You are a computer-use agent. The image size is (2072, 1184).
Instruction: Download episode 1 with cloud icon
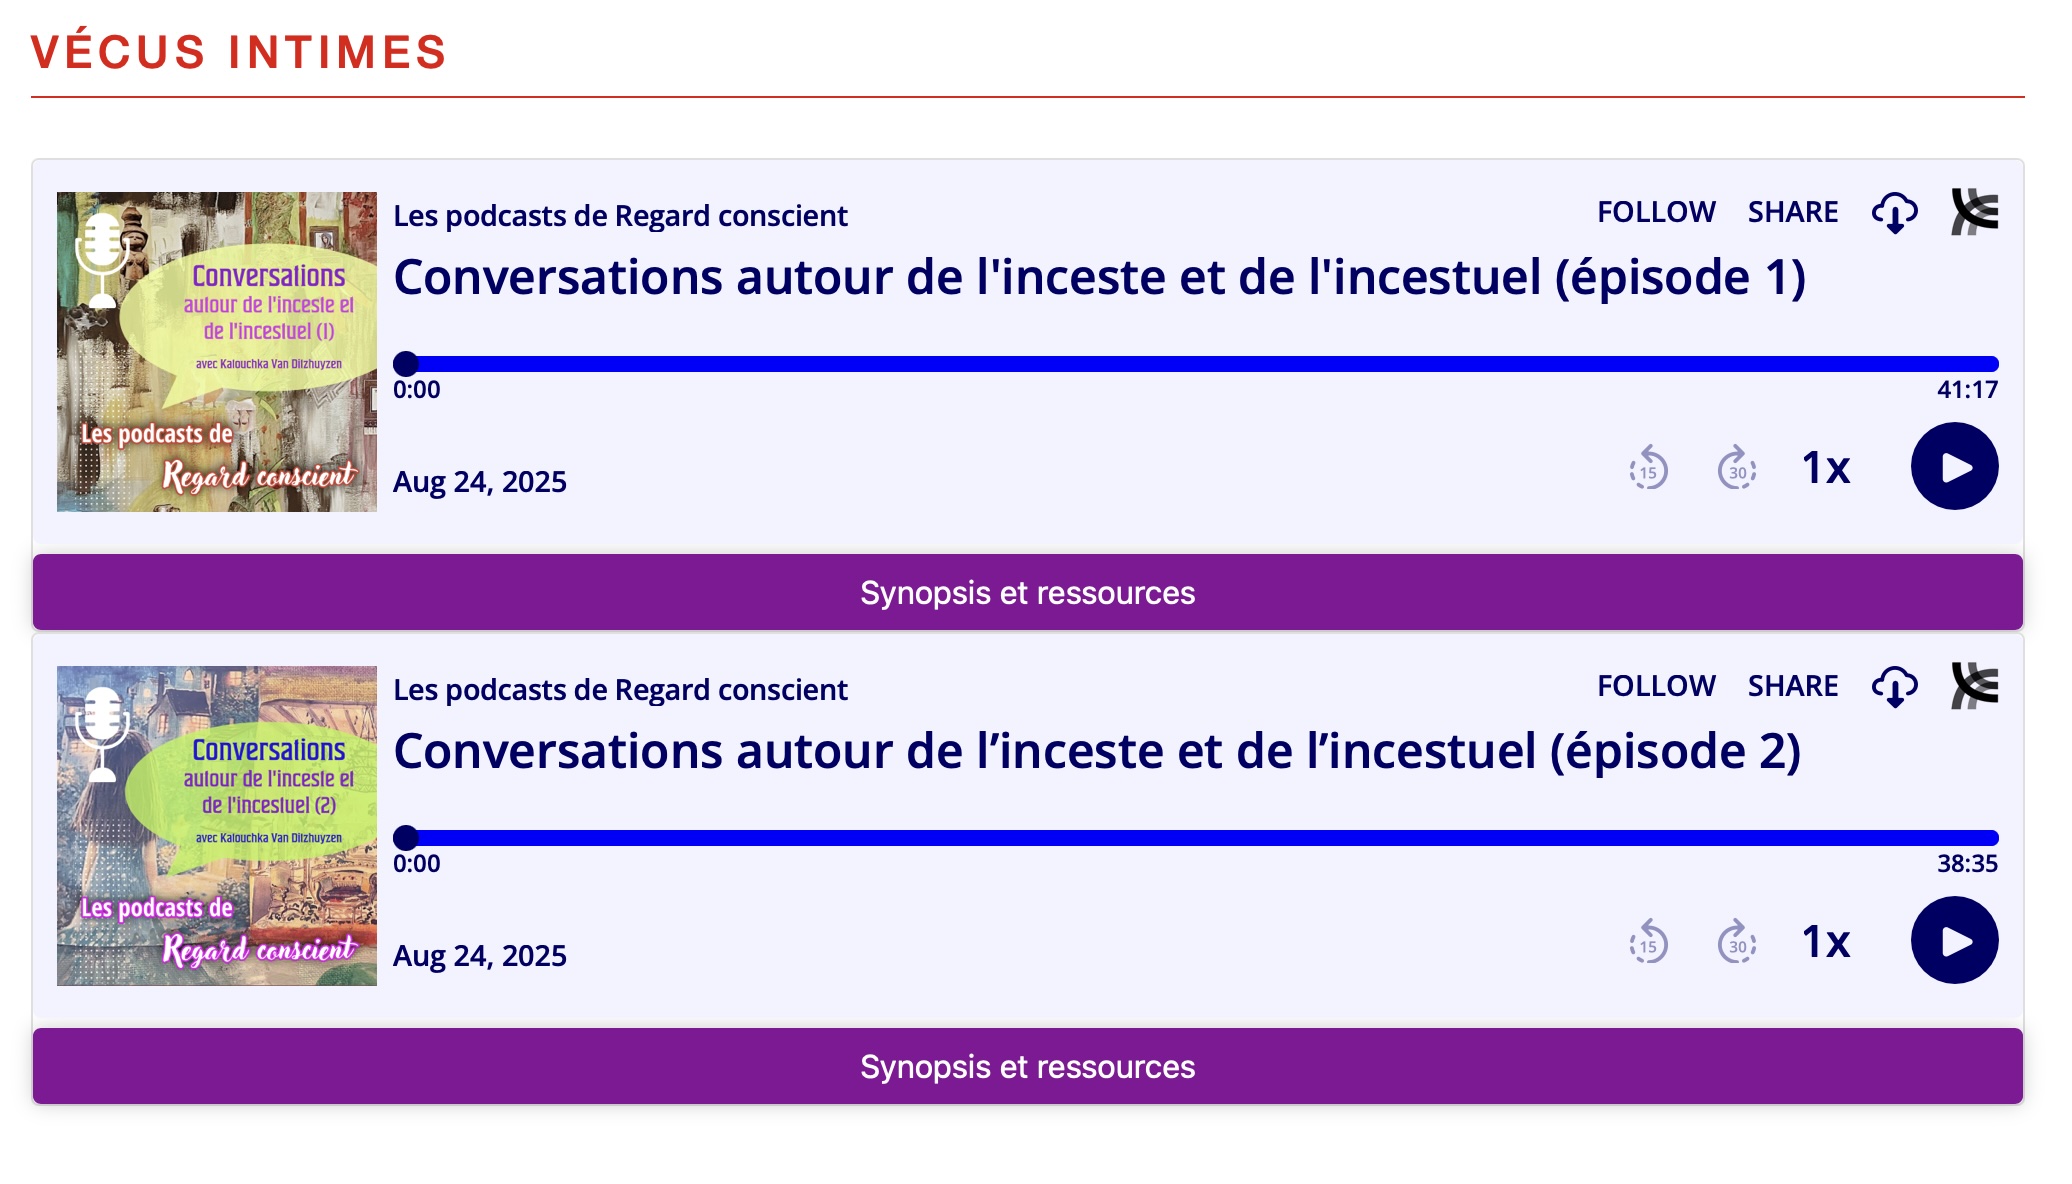(x=1894, y=212)
